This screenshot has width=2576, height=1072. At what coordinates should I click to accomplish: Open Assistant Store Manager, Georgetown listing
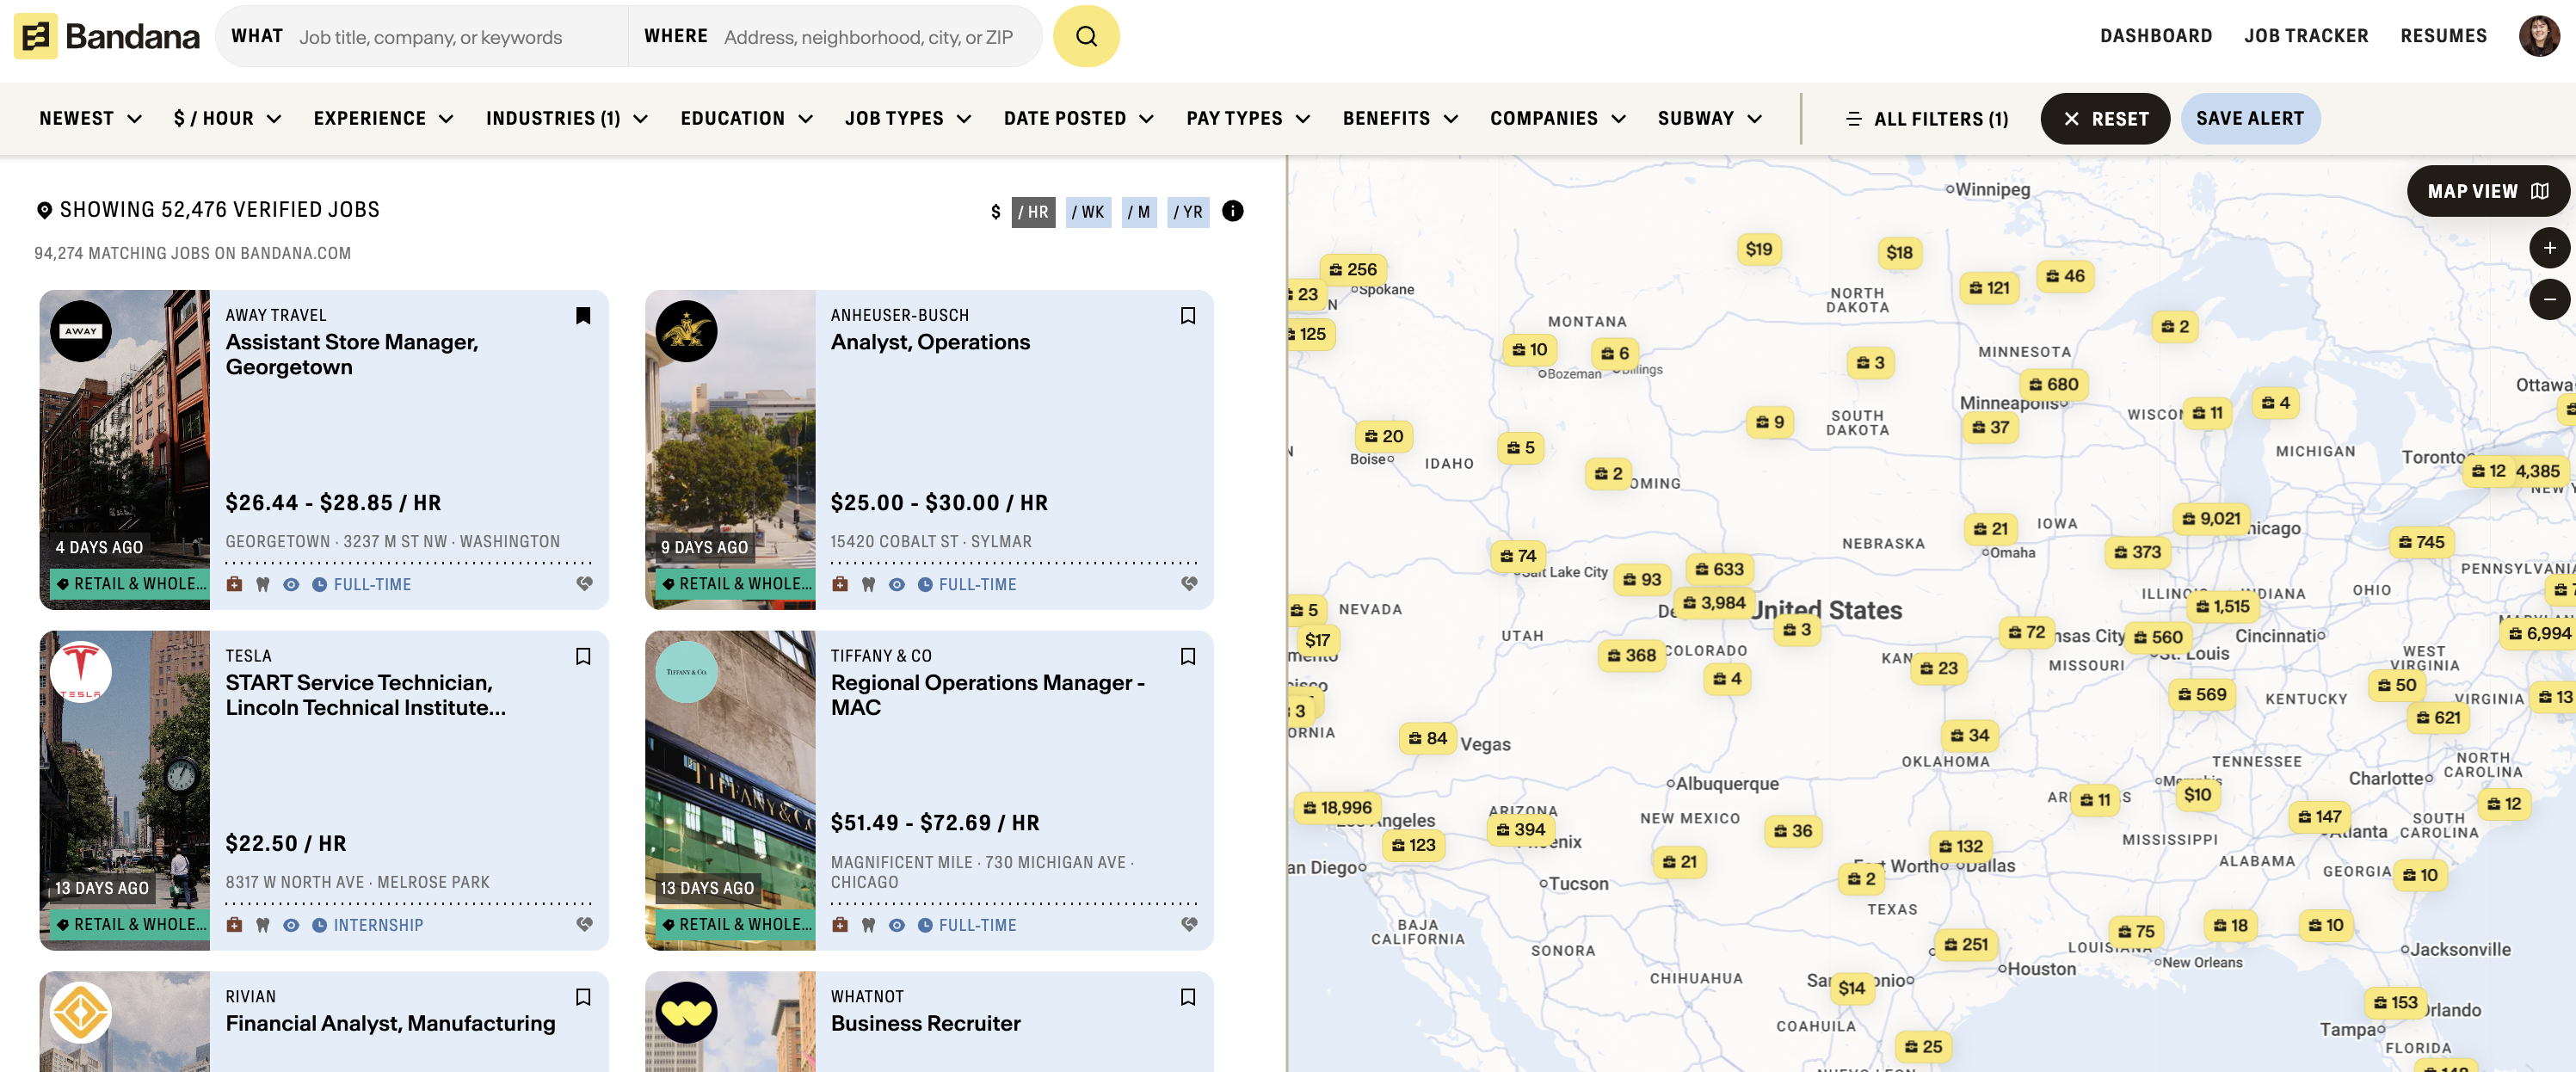tap(352, 354)
